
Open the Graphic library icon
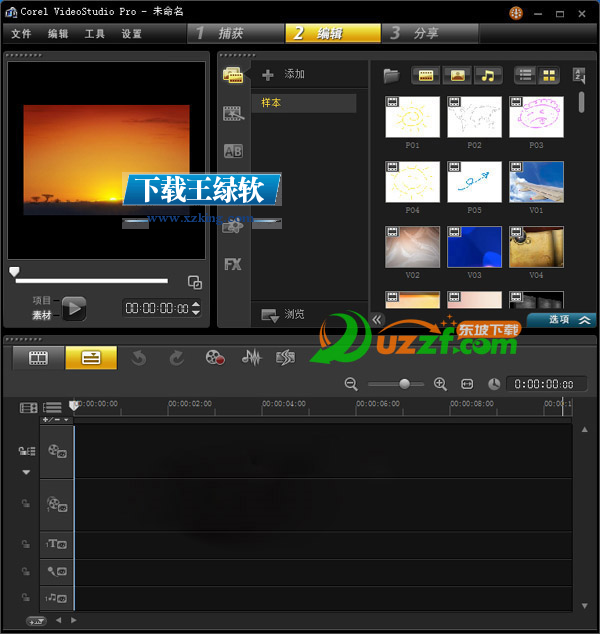click(233, 226)
